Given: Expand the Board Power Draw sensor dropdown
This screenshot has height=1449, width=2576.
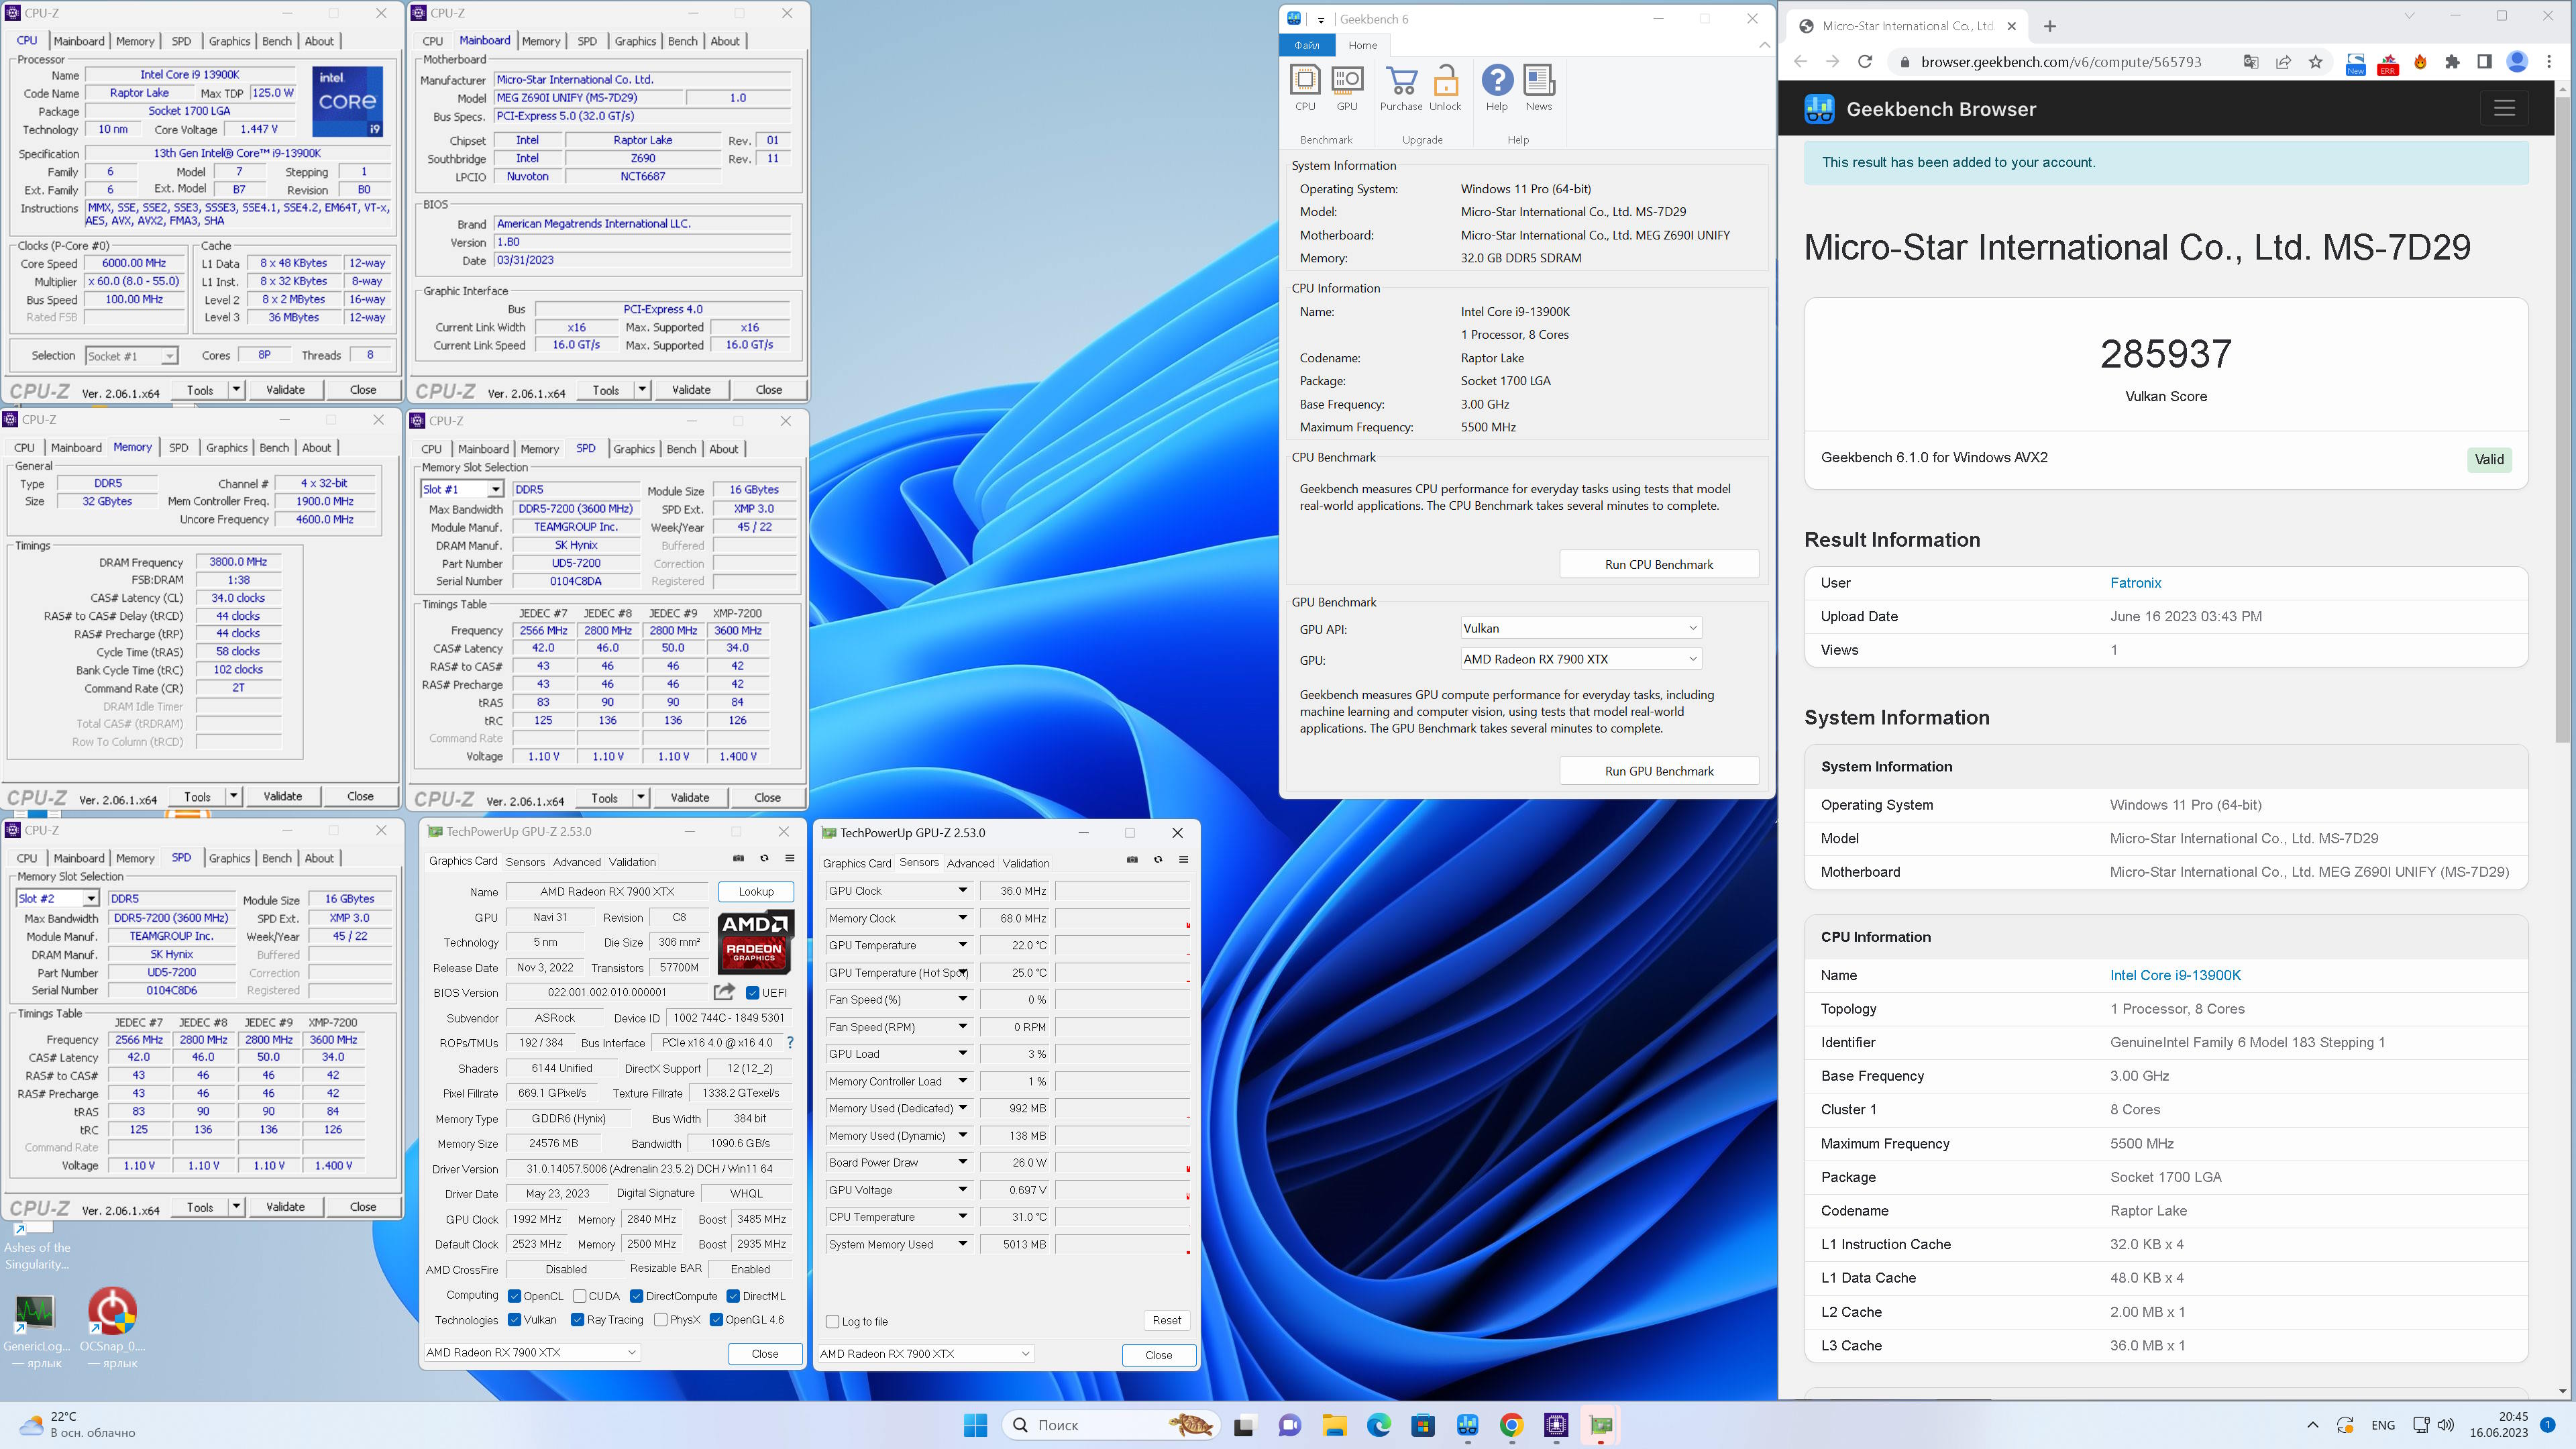Looking at the screenshot, I should [x=962, y=1162].
